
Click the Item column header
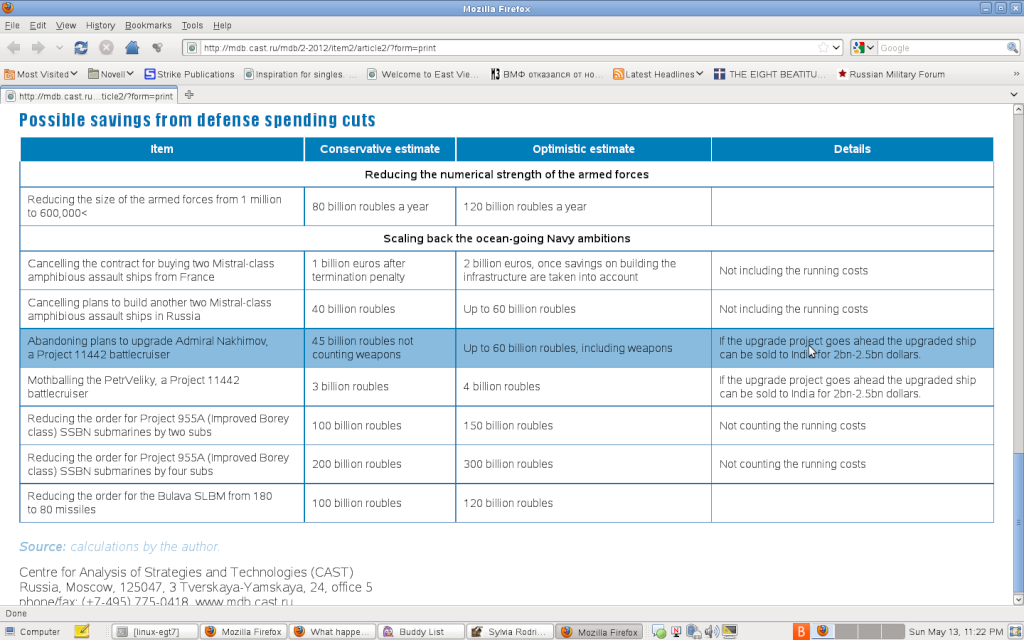(162, 149)
